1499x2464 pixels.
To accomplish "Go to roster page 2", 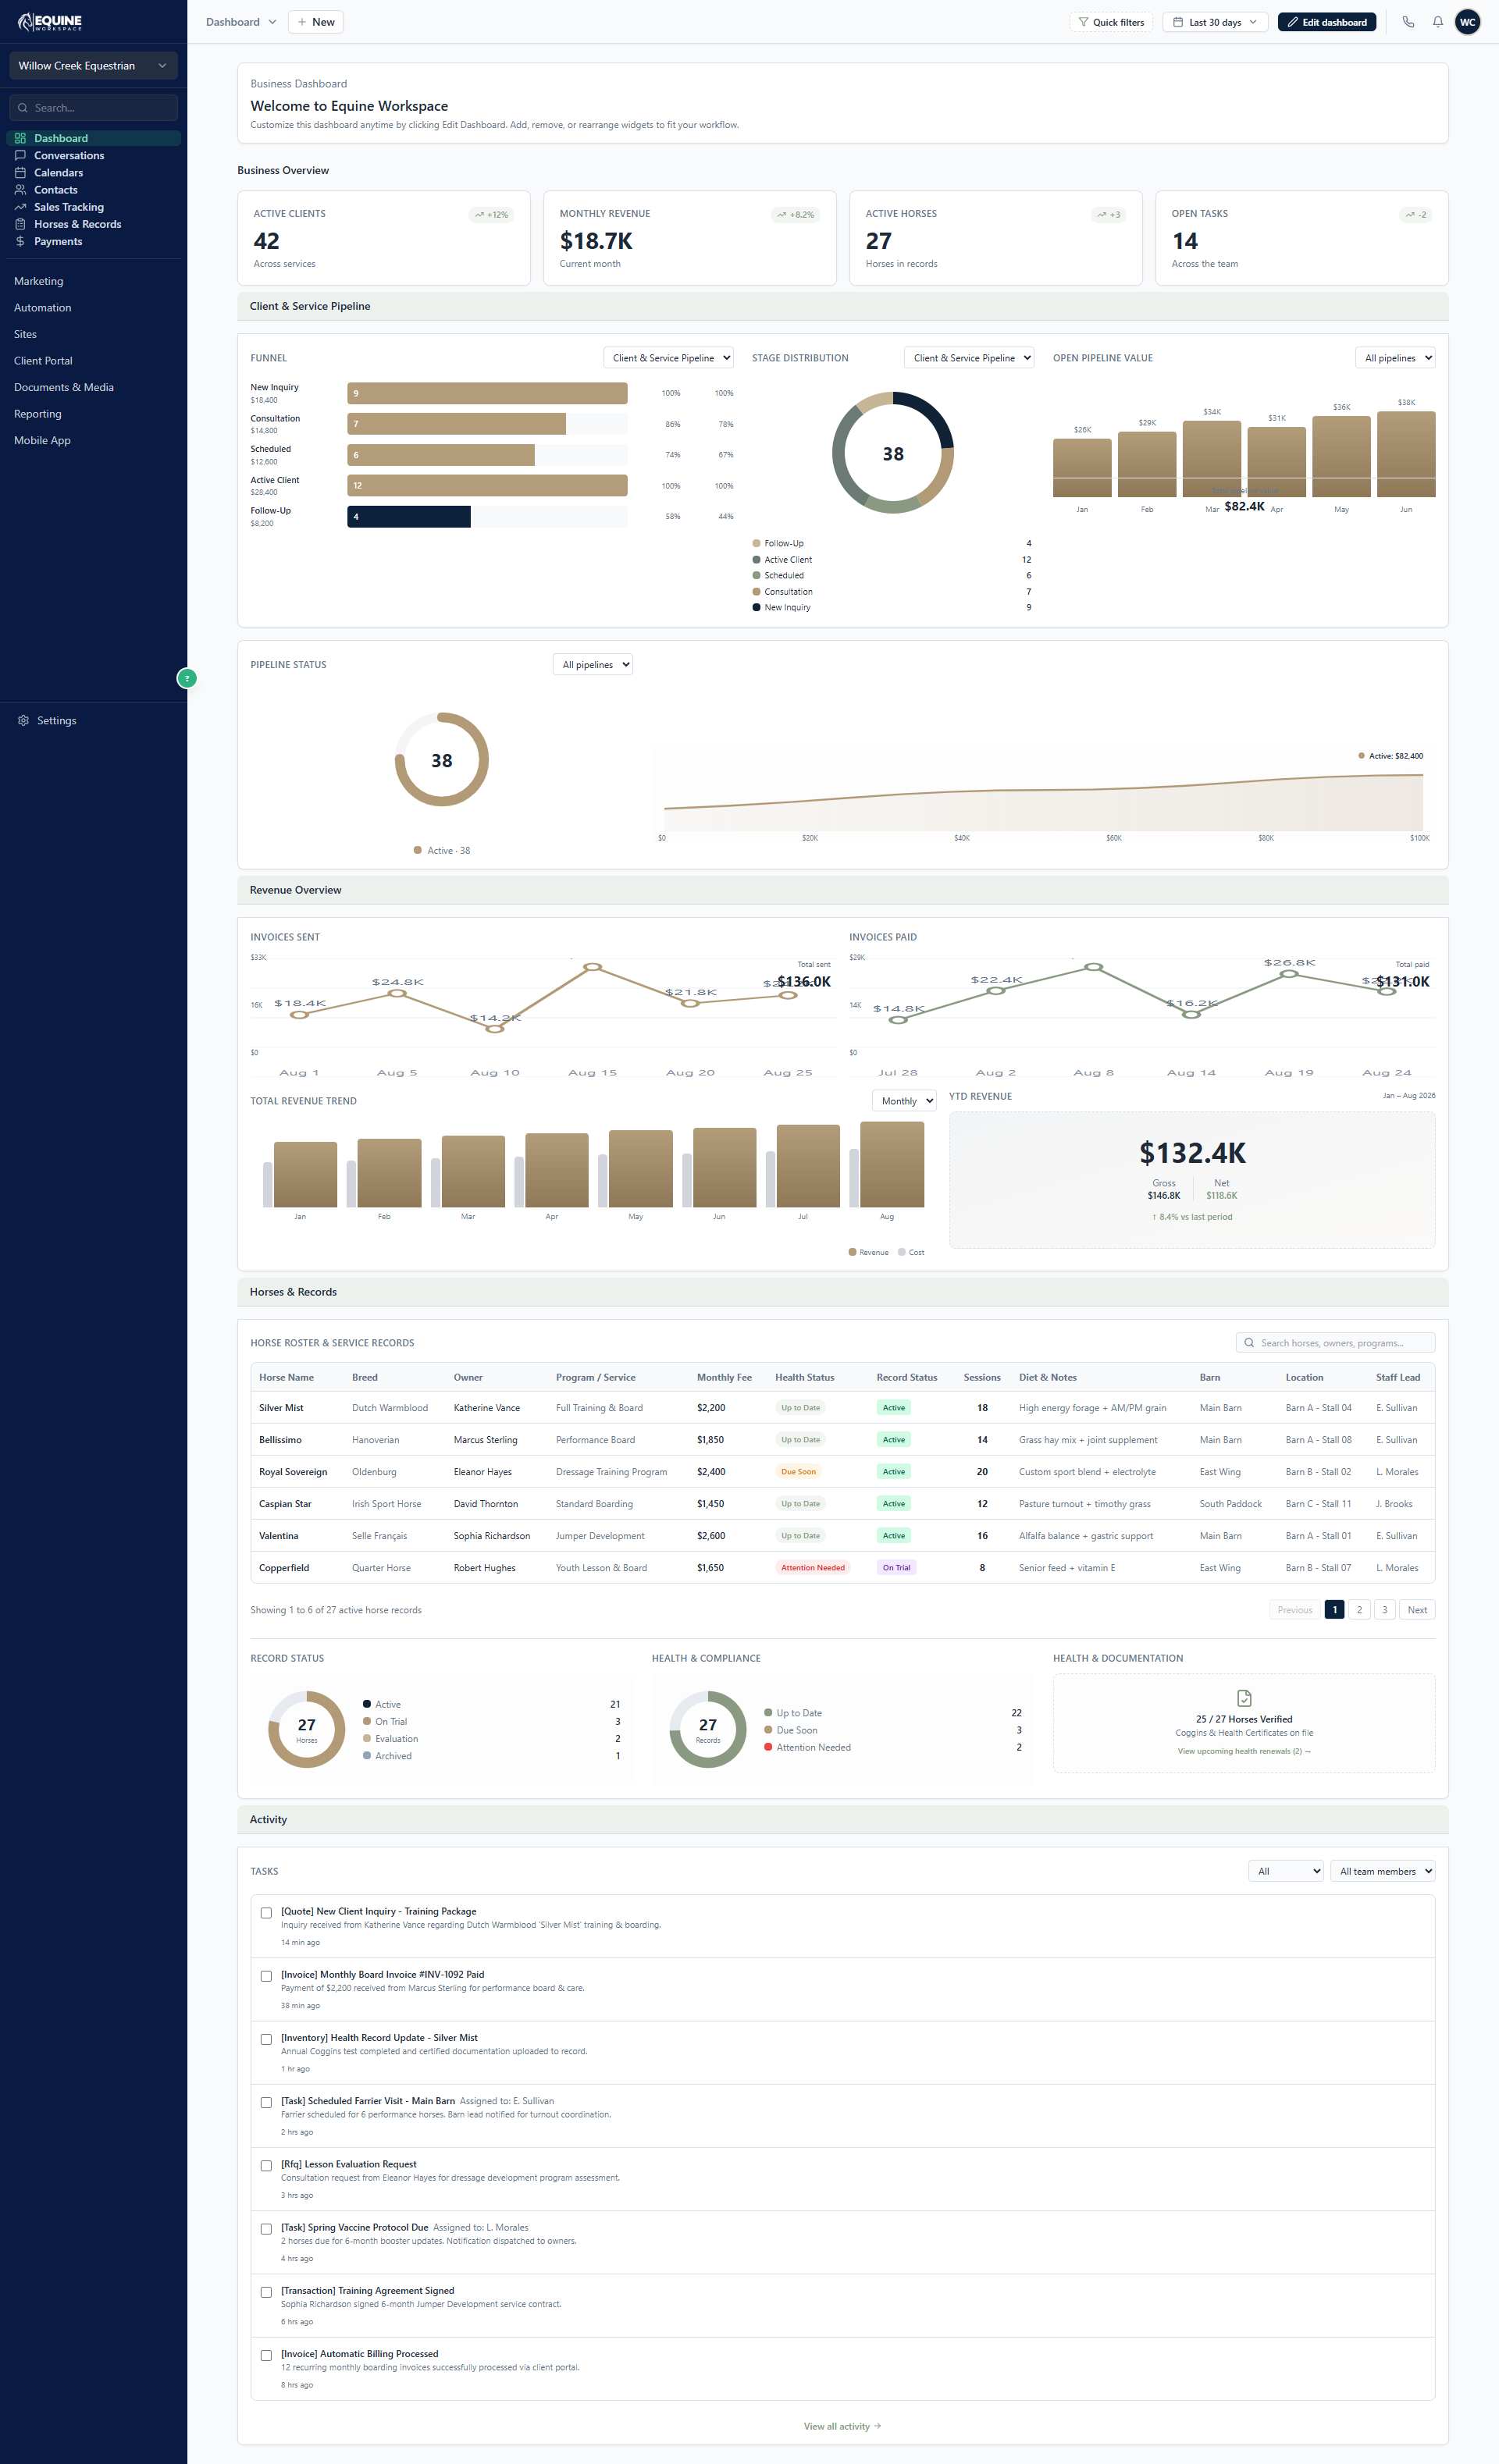I will (x=1359, y=1610).
